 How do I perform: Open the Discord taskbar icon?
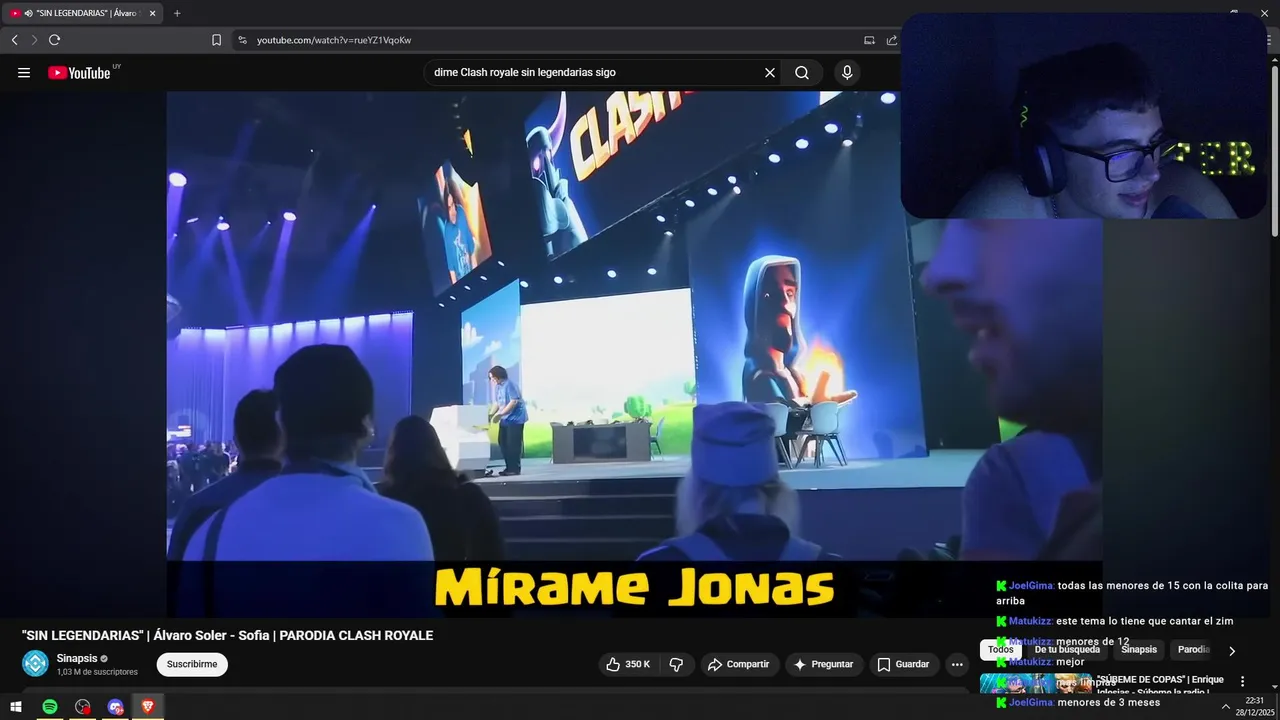click(115, 707)
